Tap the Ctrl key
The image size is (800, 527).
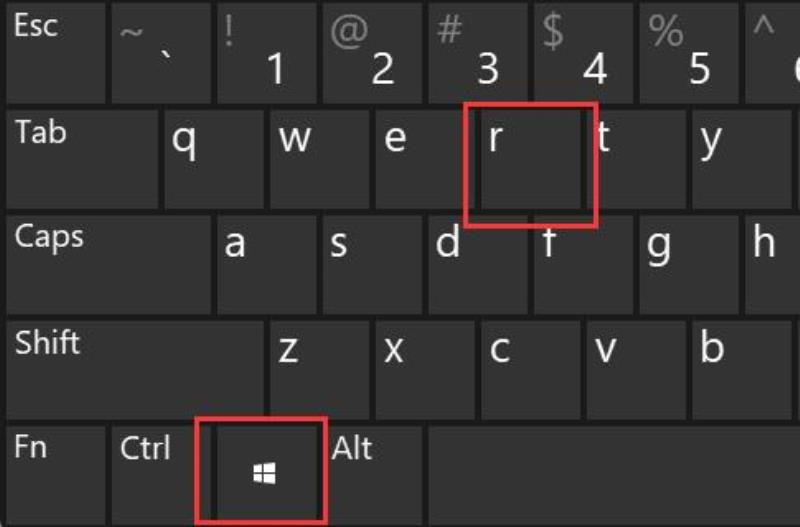pos(161,475)
